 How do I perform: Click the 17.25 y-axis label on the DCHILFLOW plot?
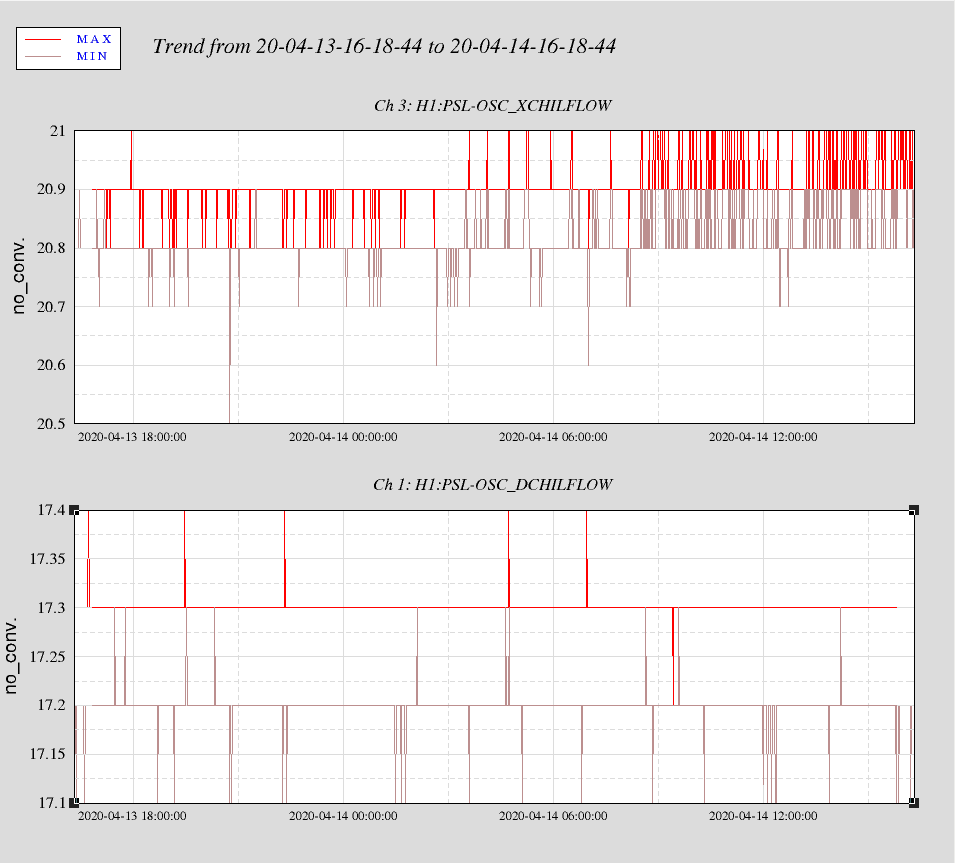48,657
